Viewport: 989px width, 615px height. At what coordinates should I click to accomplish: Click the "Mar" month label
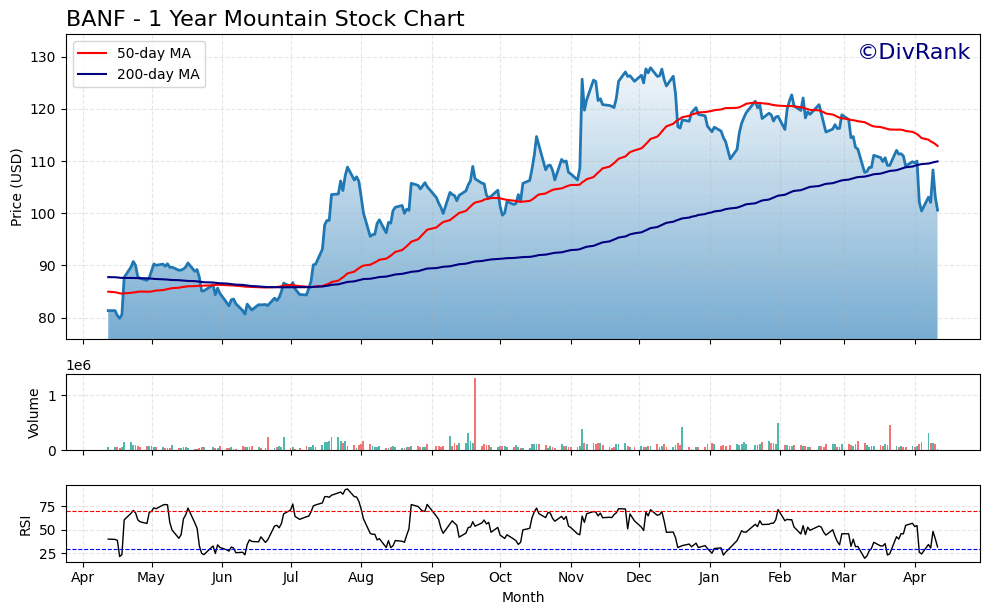pos(843,577)
